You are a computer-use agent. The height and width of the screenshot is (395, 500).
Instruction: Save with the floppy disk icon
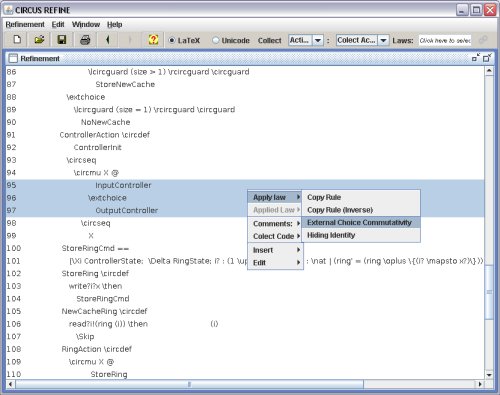[62, 40]
